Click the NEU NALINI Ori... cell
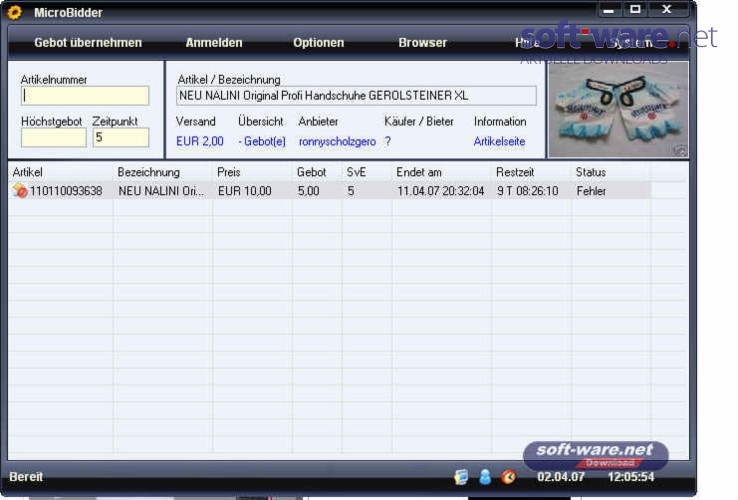 (161, 191)
